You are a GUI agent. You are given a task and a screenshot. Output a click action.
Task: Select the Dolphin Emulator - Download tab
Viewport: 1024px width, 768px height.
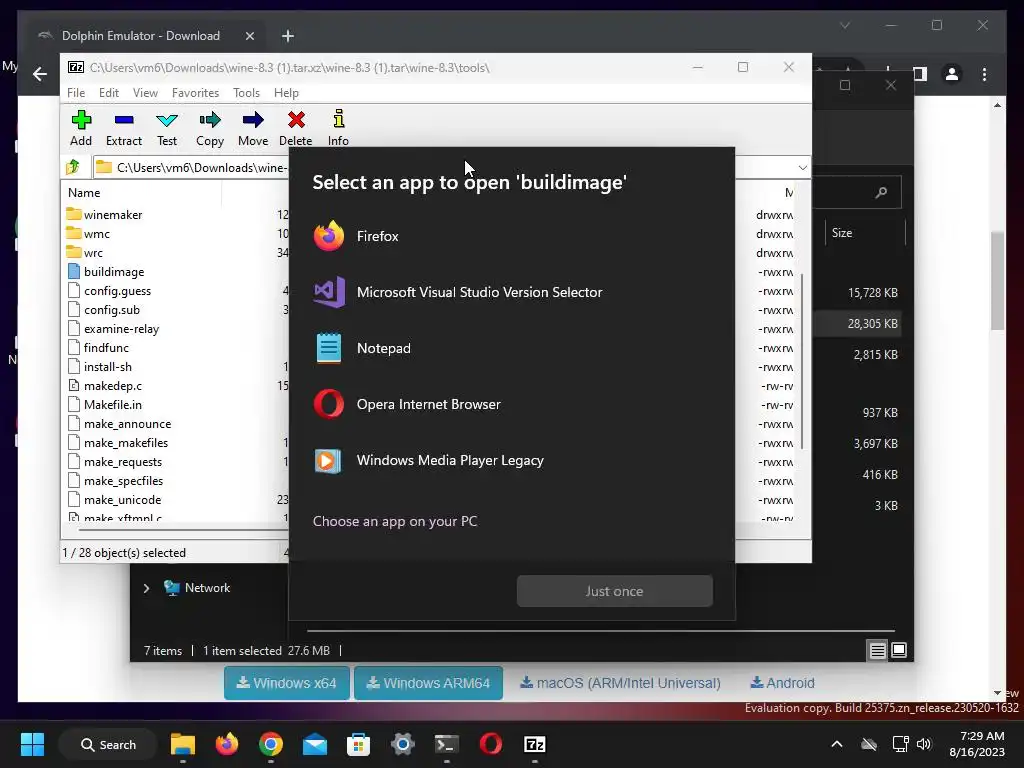coord(140,36)
